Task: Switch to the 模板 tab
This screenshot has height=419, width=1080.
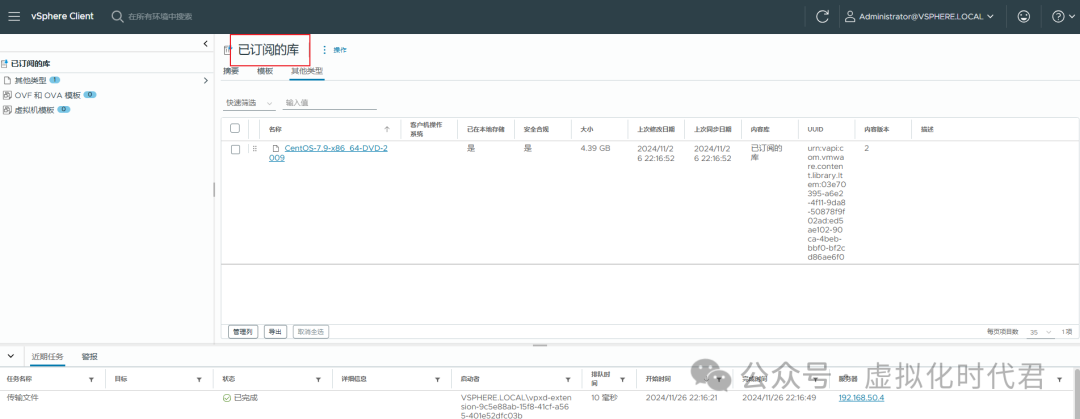Action: [x=264, y=71]
